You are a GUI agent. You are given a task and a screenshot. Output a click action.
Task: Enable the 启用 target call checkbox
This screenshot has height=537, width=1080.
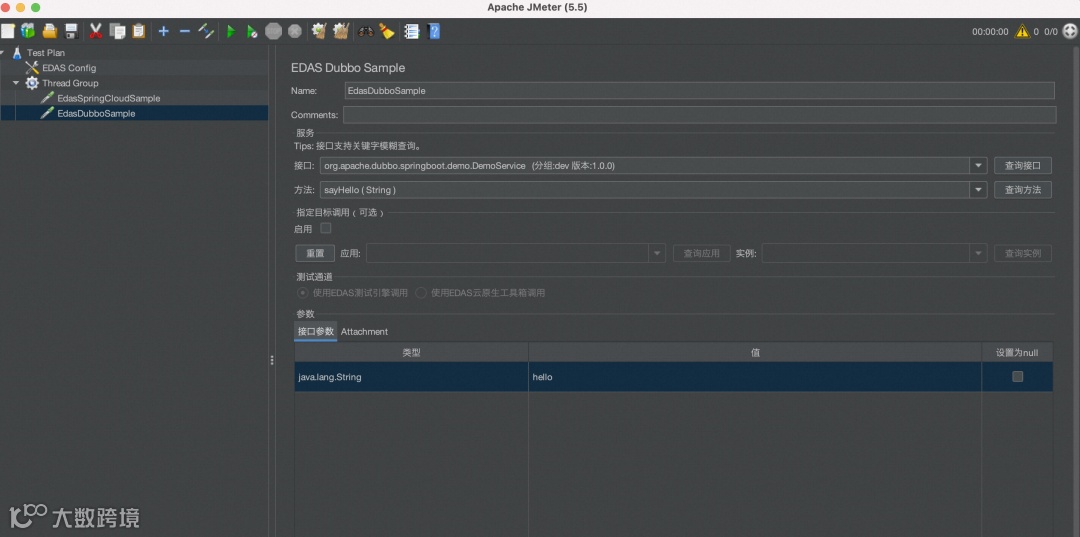(x=326, y=228)
